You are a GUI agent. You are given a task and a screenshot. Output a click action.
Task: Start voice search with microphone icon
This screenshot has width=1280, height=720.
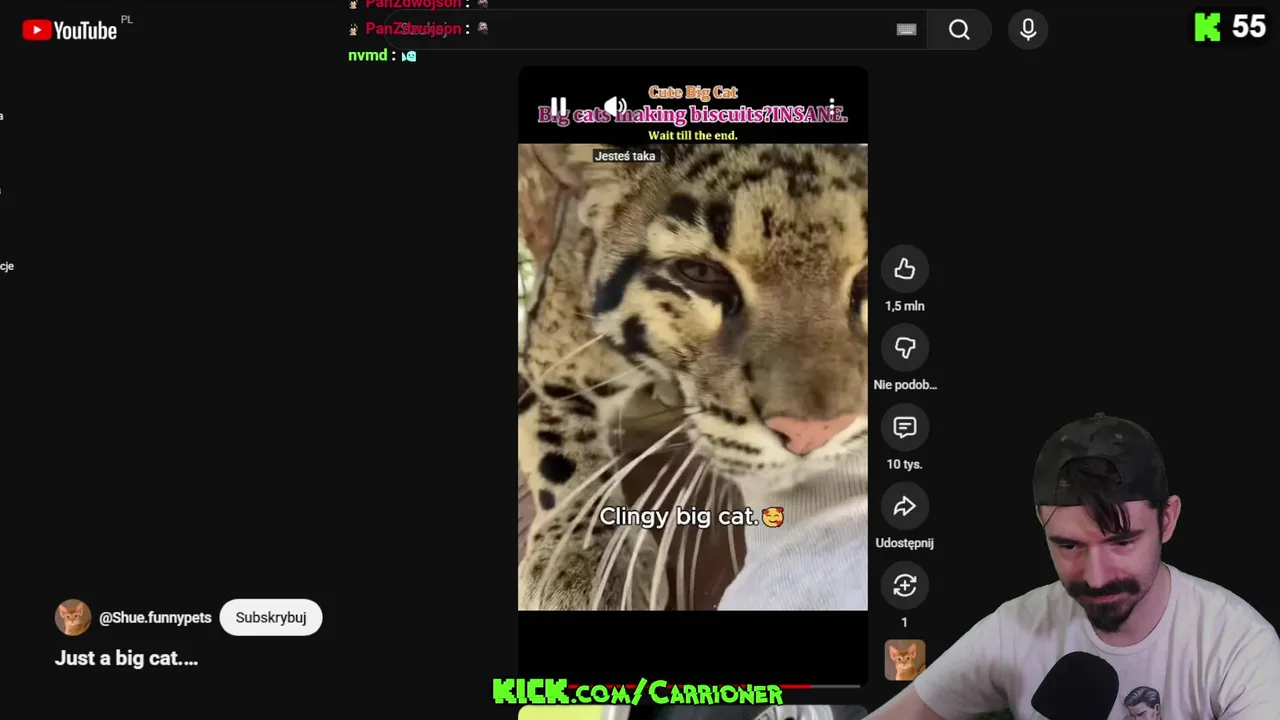pos(1027,30)
